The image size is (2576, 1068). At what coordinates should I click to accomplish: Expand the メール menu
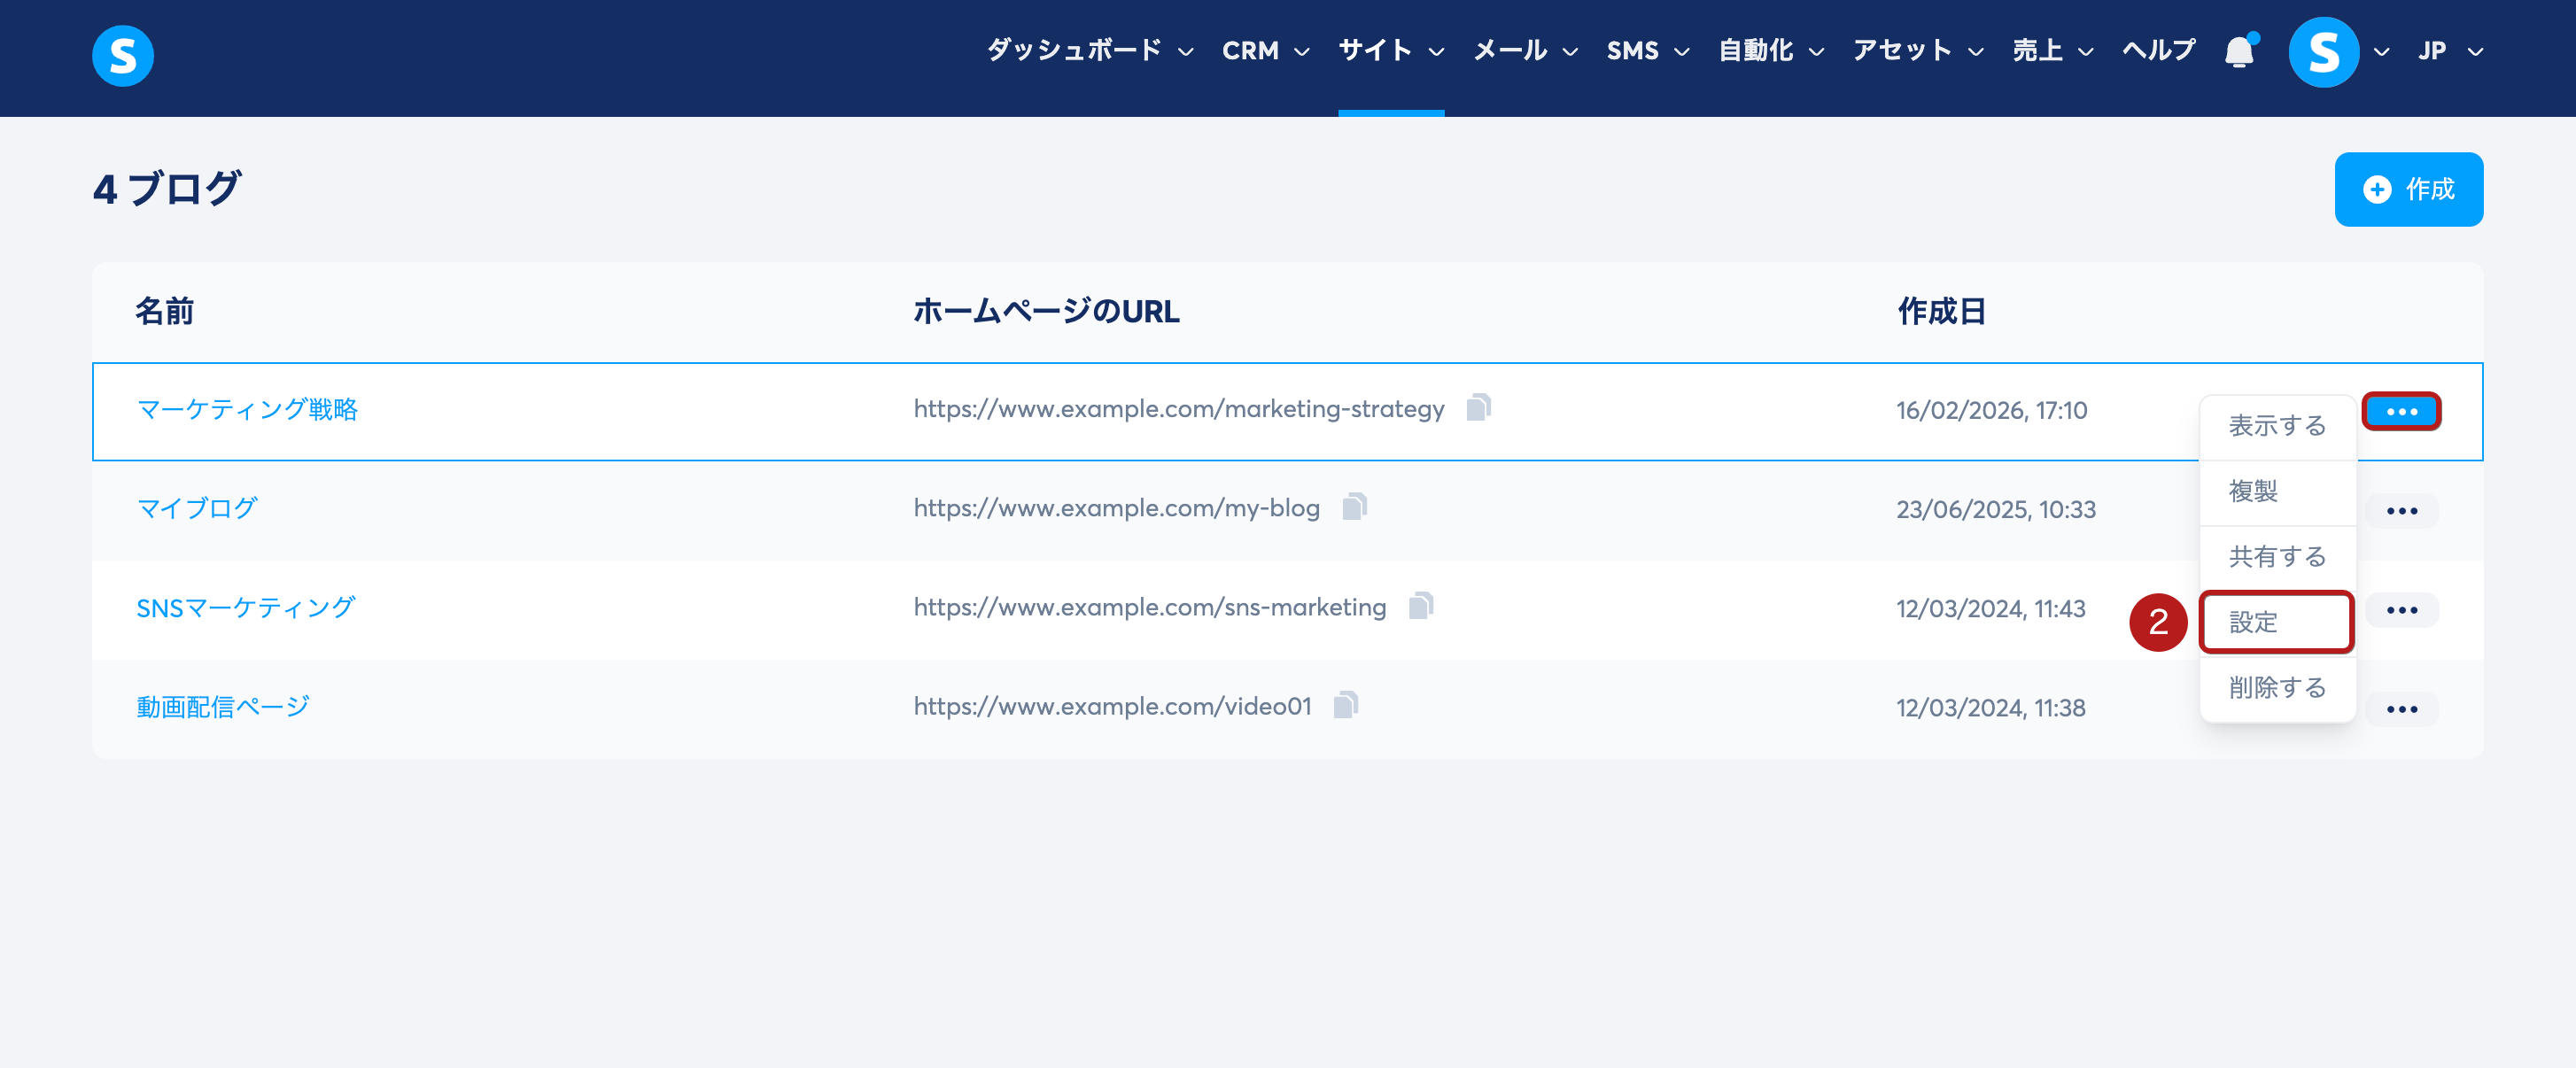click(x=1525, y=50)
